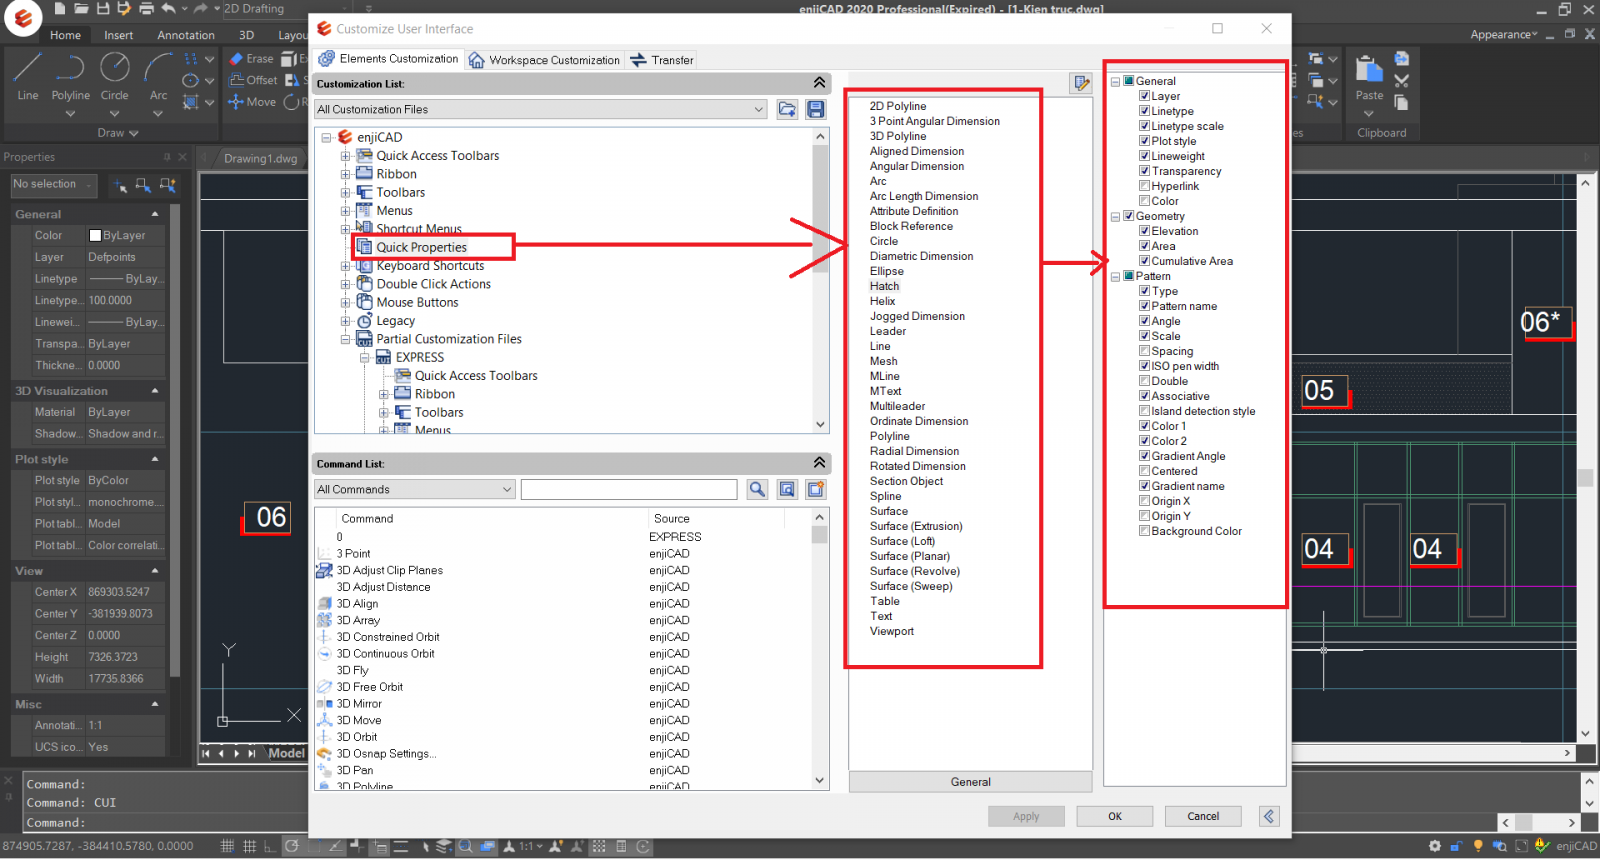The width and height of the screenshot is (1600, 860).
Task: Select Hatch in the object type list
Action: tap(884, 286)
